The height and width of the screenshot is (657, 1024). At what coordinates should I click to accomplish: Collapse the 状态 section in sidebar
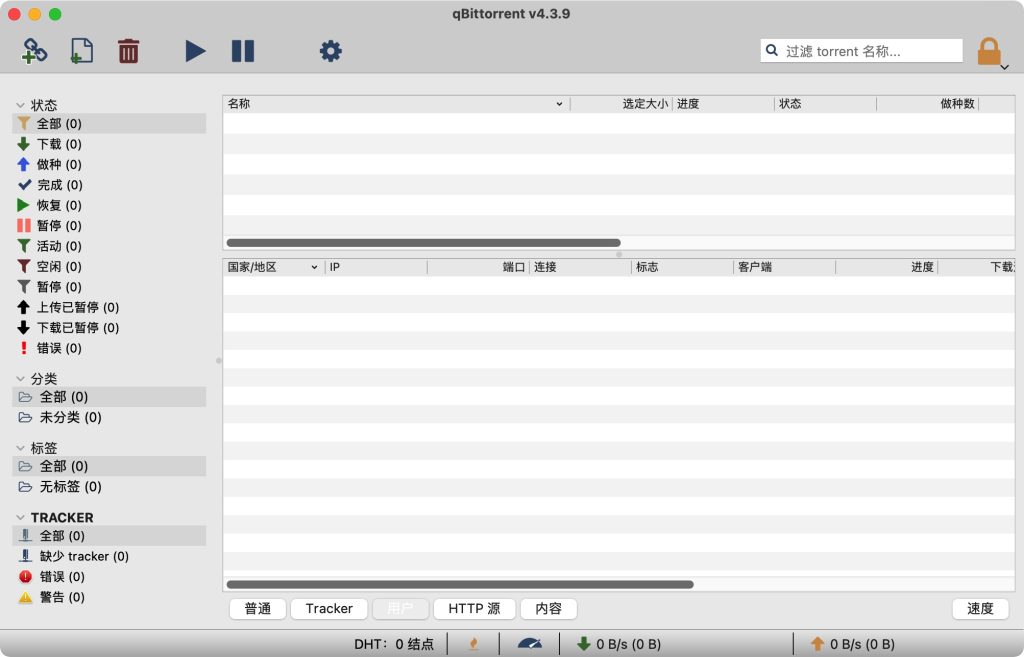tap(20, 105)
